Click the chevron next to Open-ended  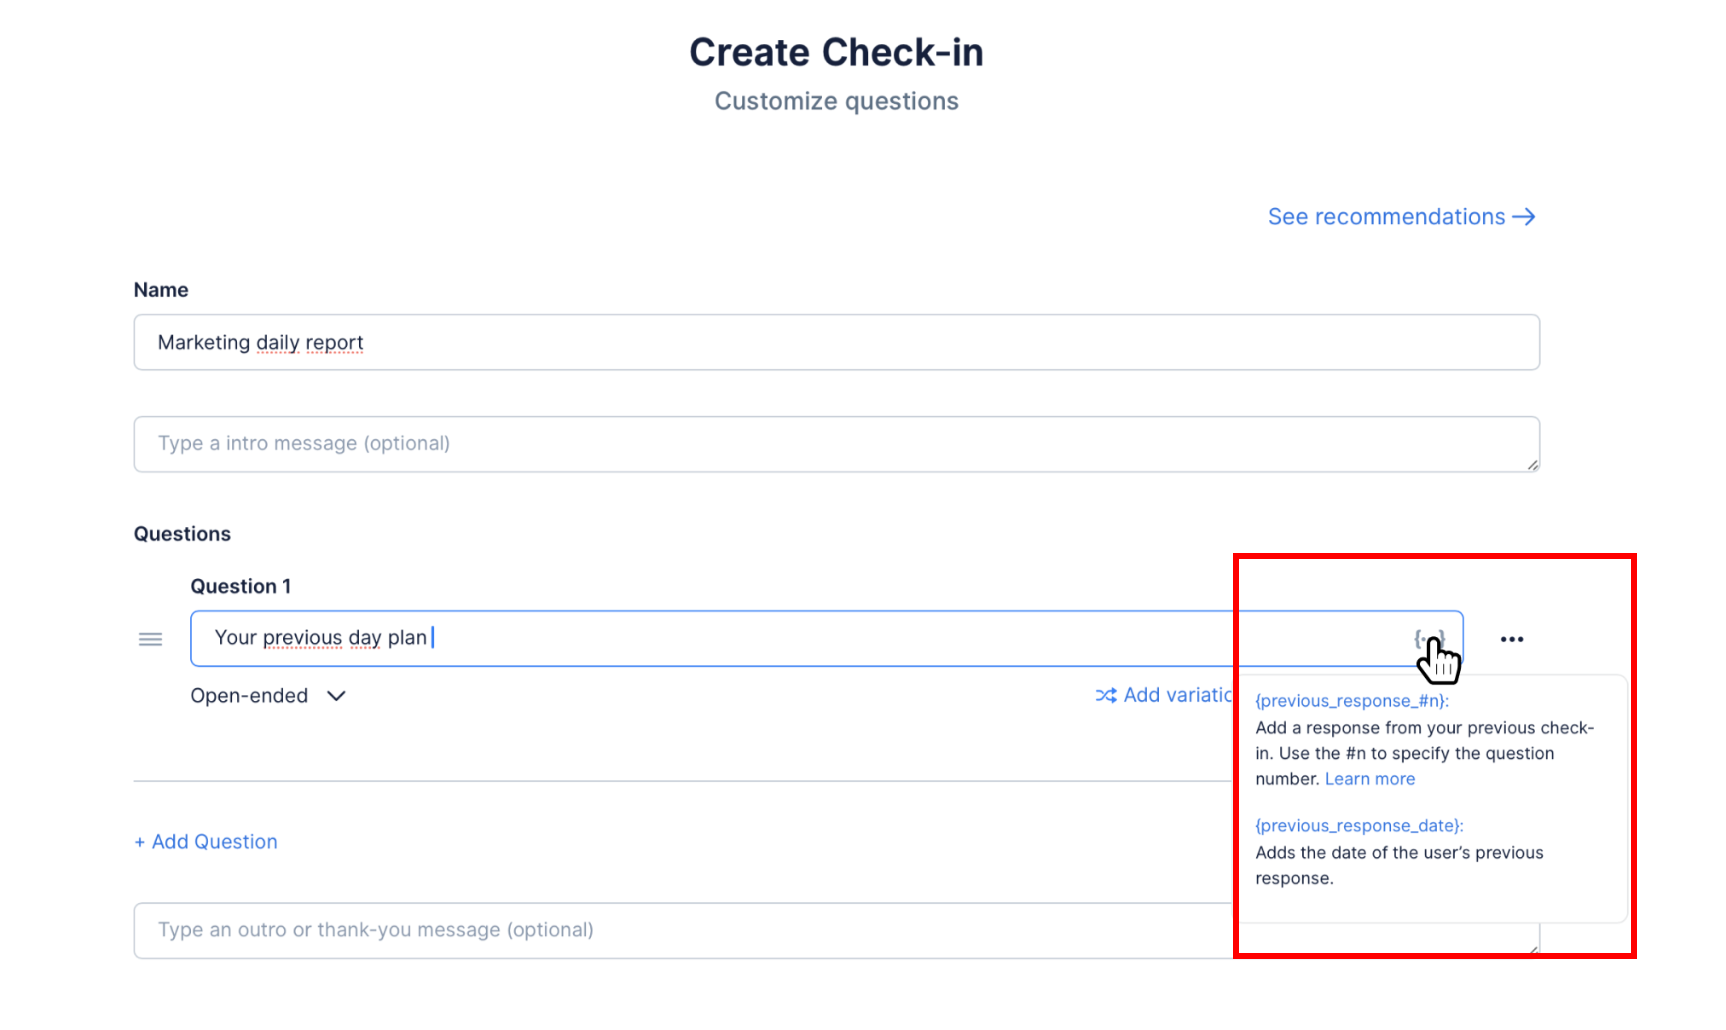336,696
